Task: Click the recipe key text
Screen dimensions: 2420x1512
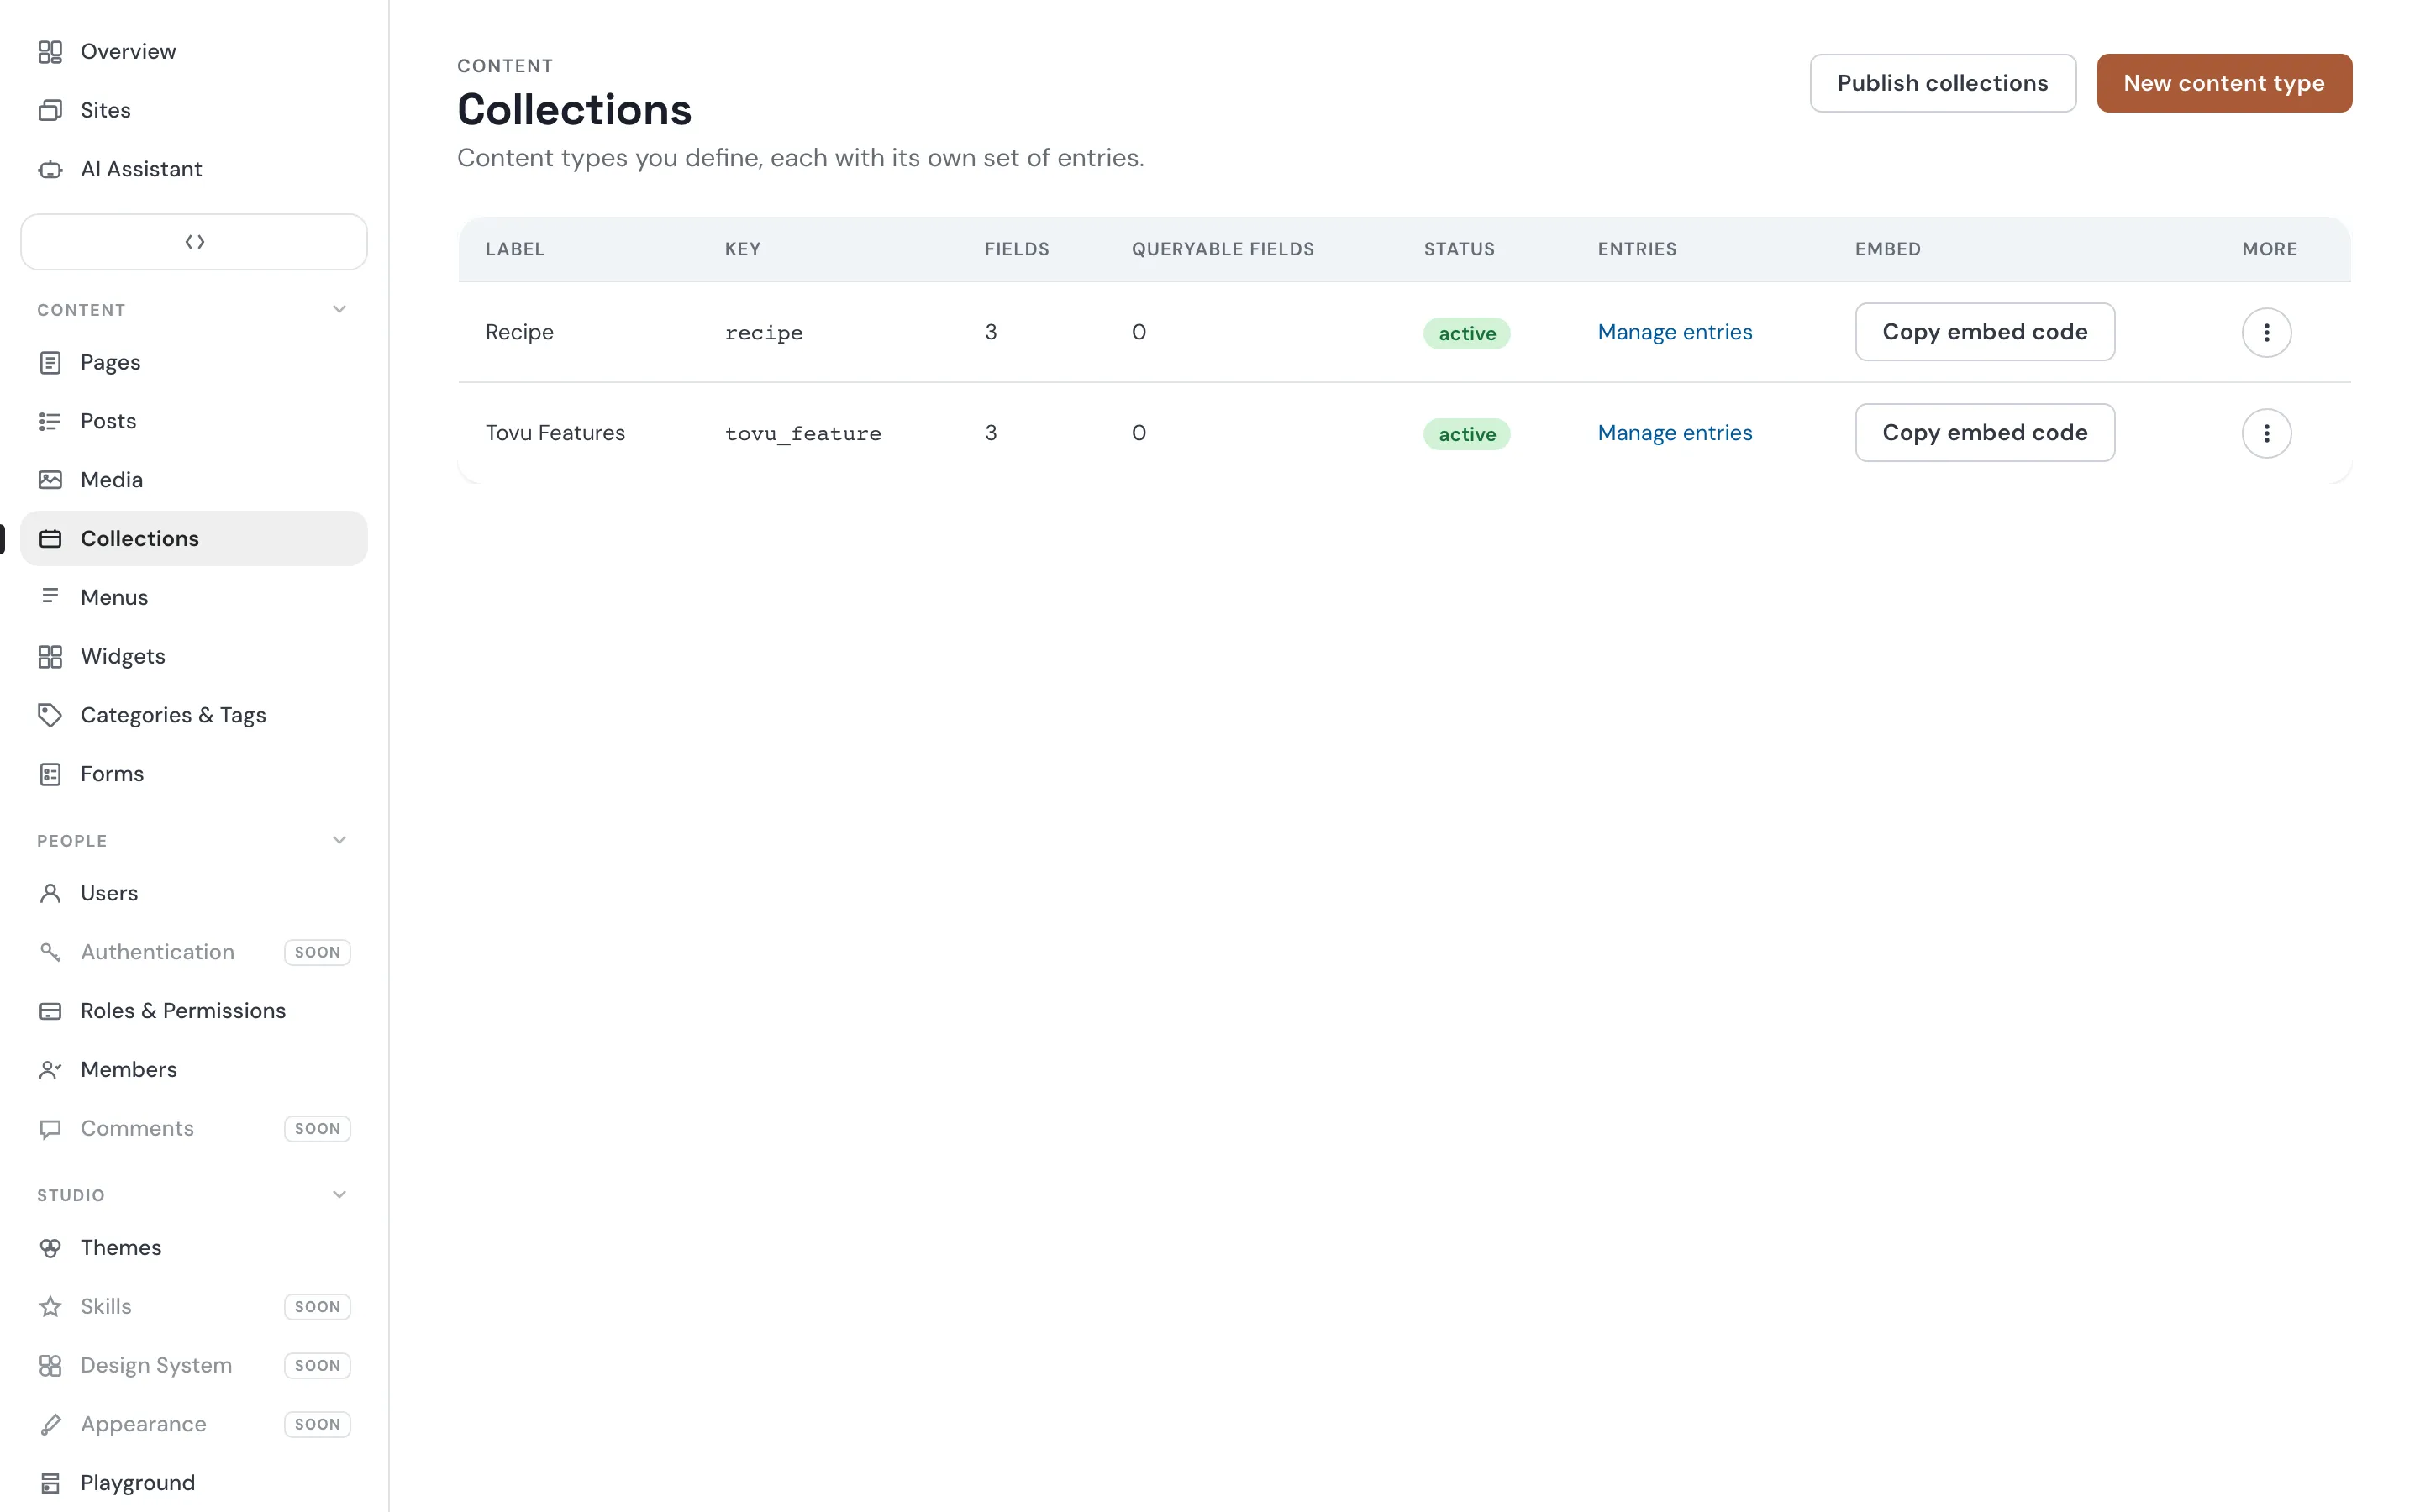Action: tap(764, 333)
